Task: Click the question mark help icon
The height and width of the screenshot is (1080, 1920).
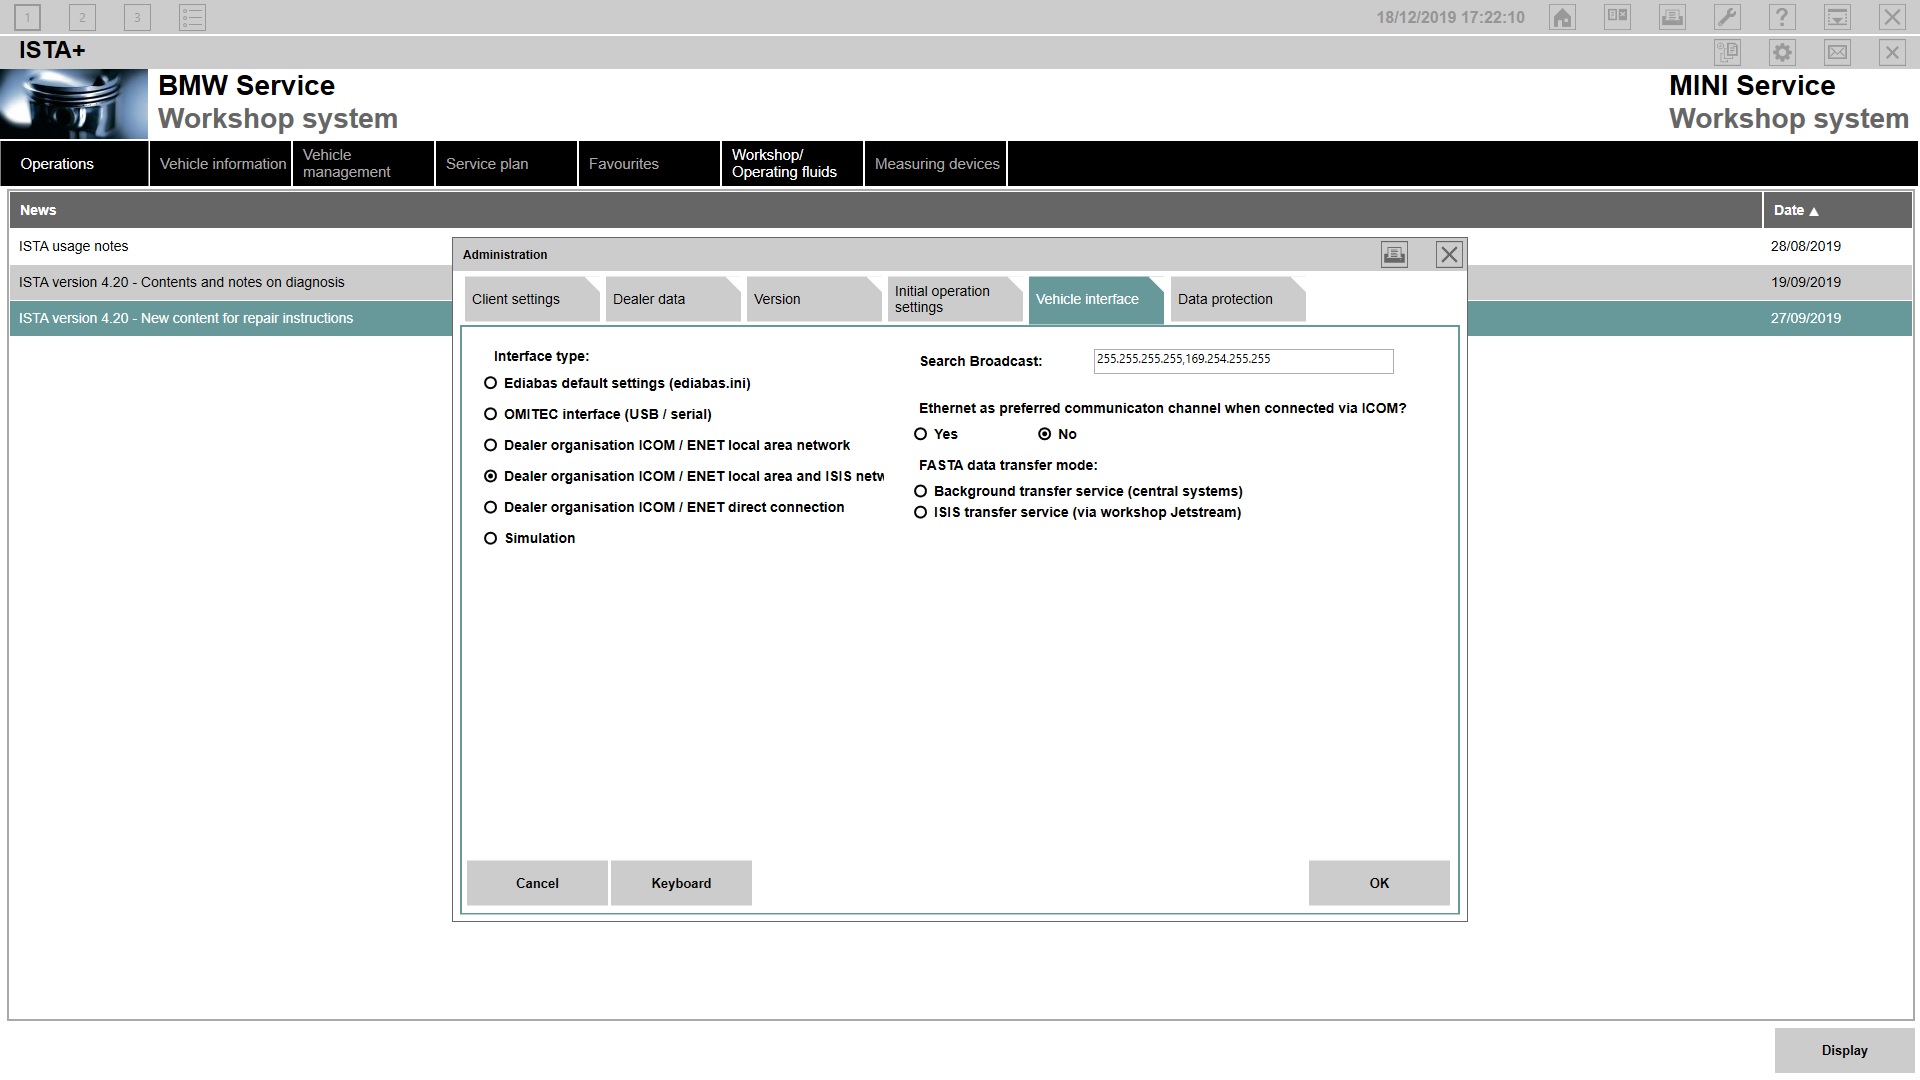Action: pyautogui.click(x=1782, y=17)
